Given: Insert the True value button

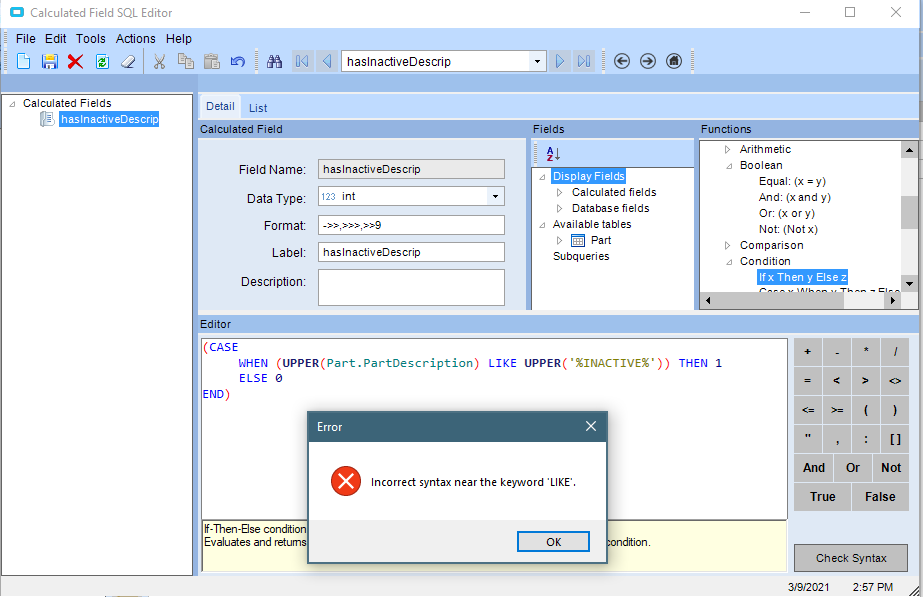Looking at the screenshot, I should pos(822,496).
